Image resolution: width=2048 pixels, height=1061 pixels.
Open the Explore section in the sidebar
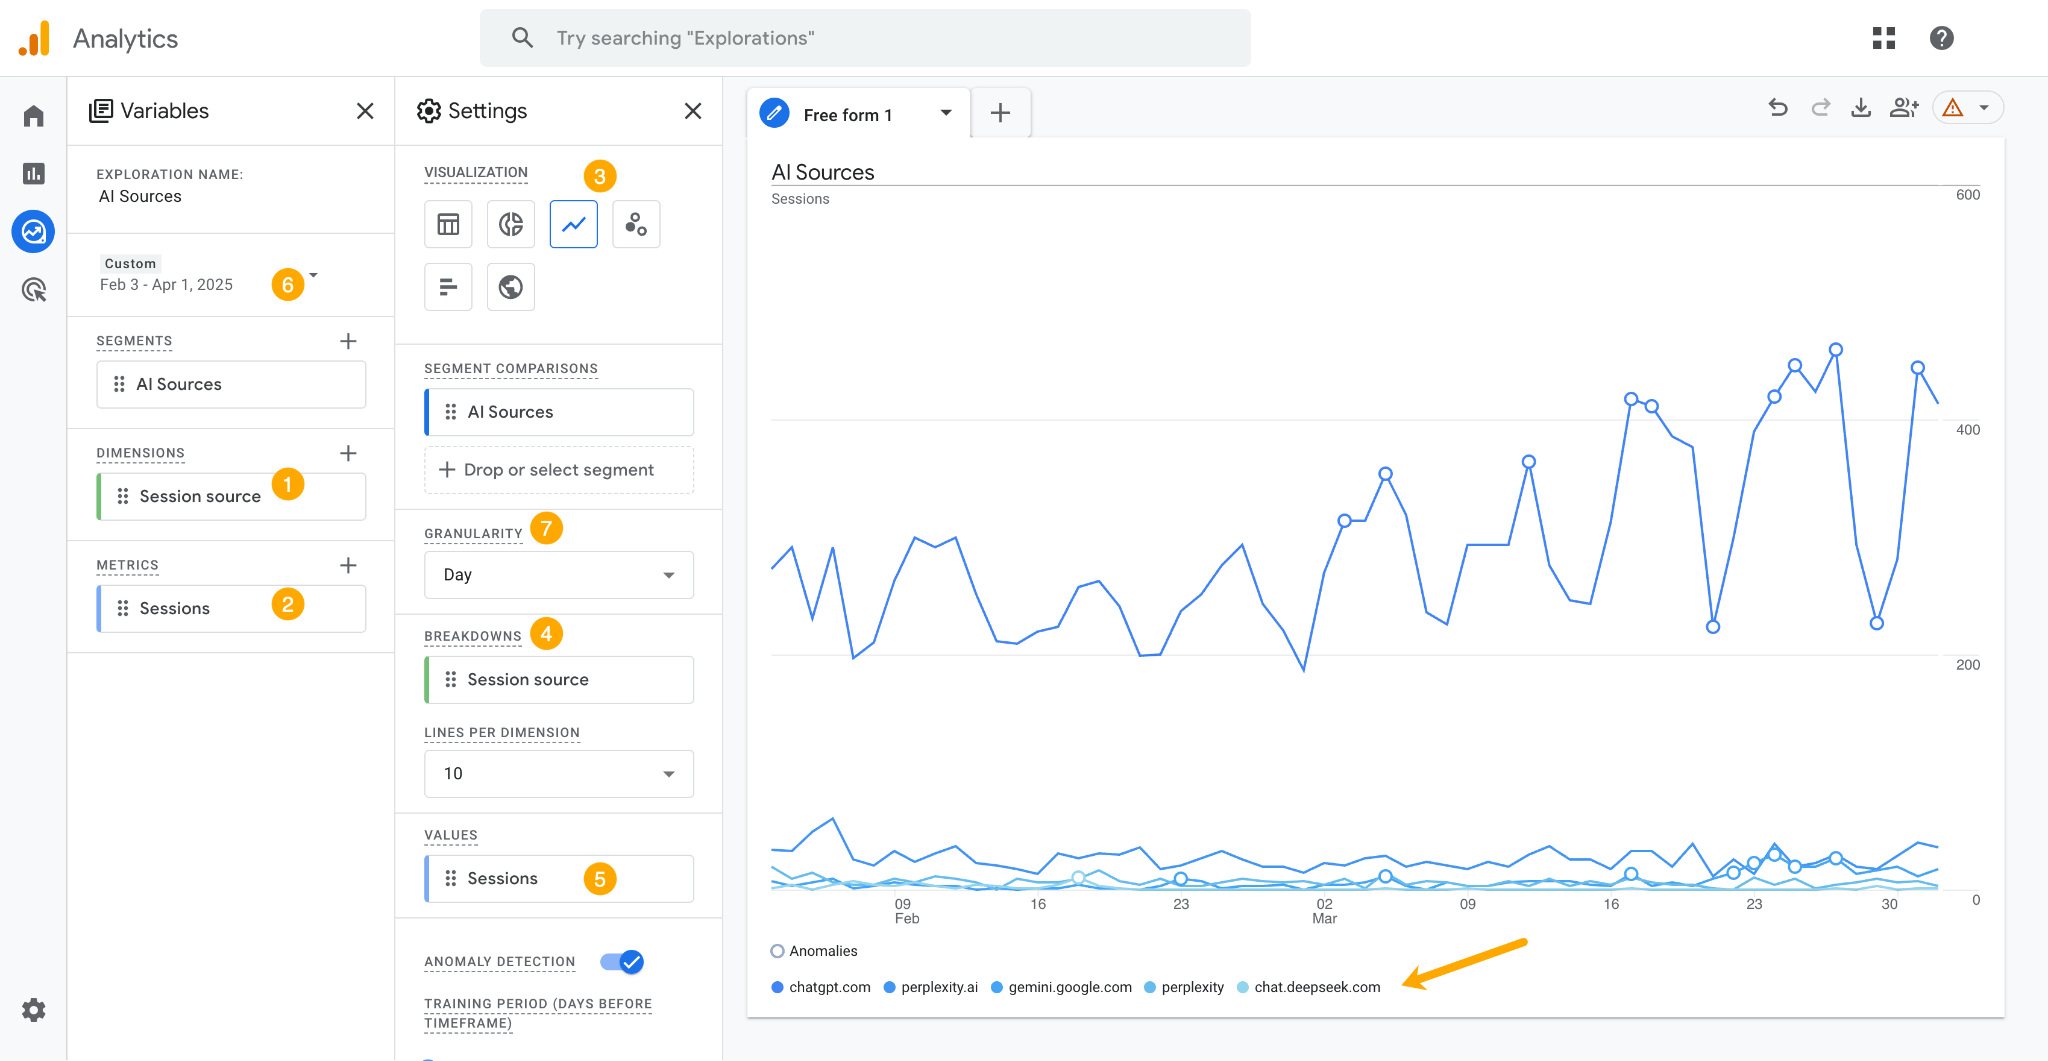pyautogui.click(x=33, y=232)
